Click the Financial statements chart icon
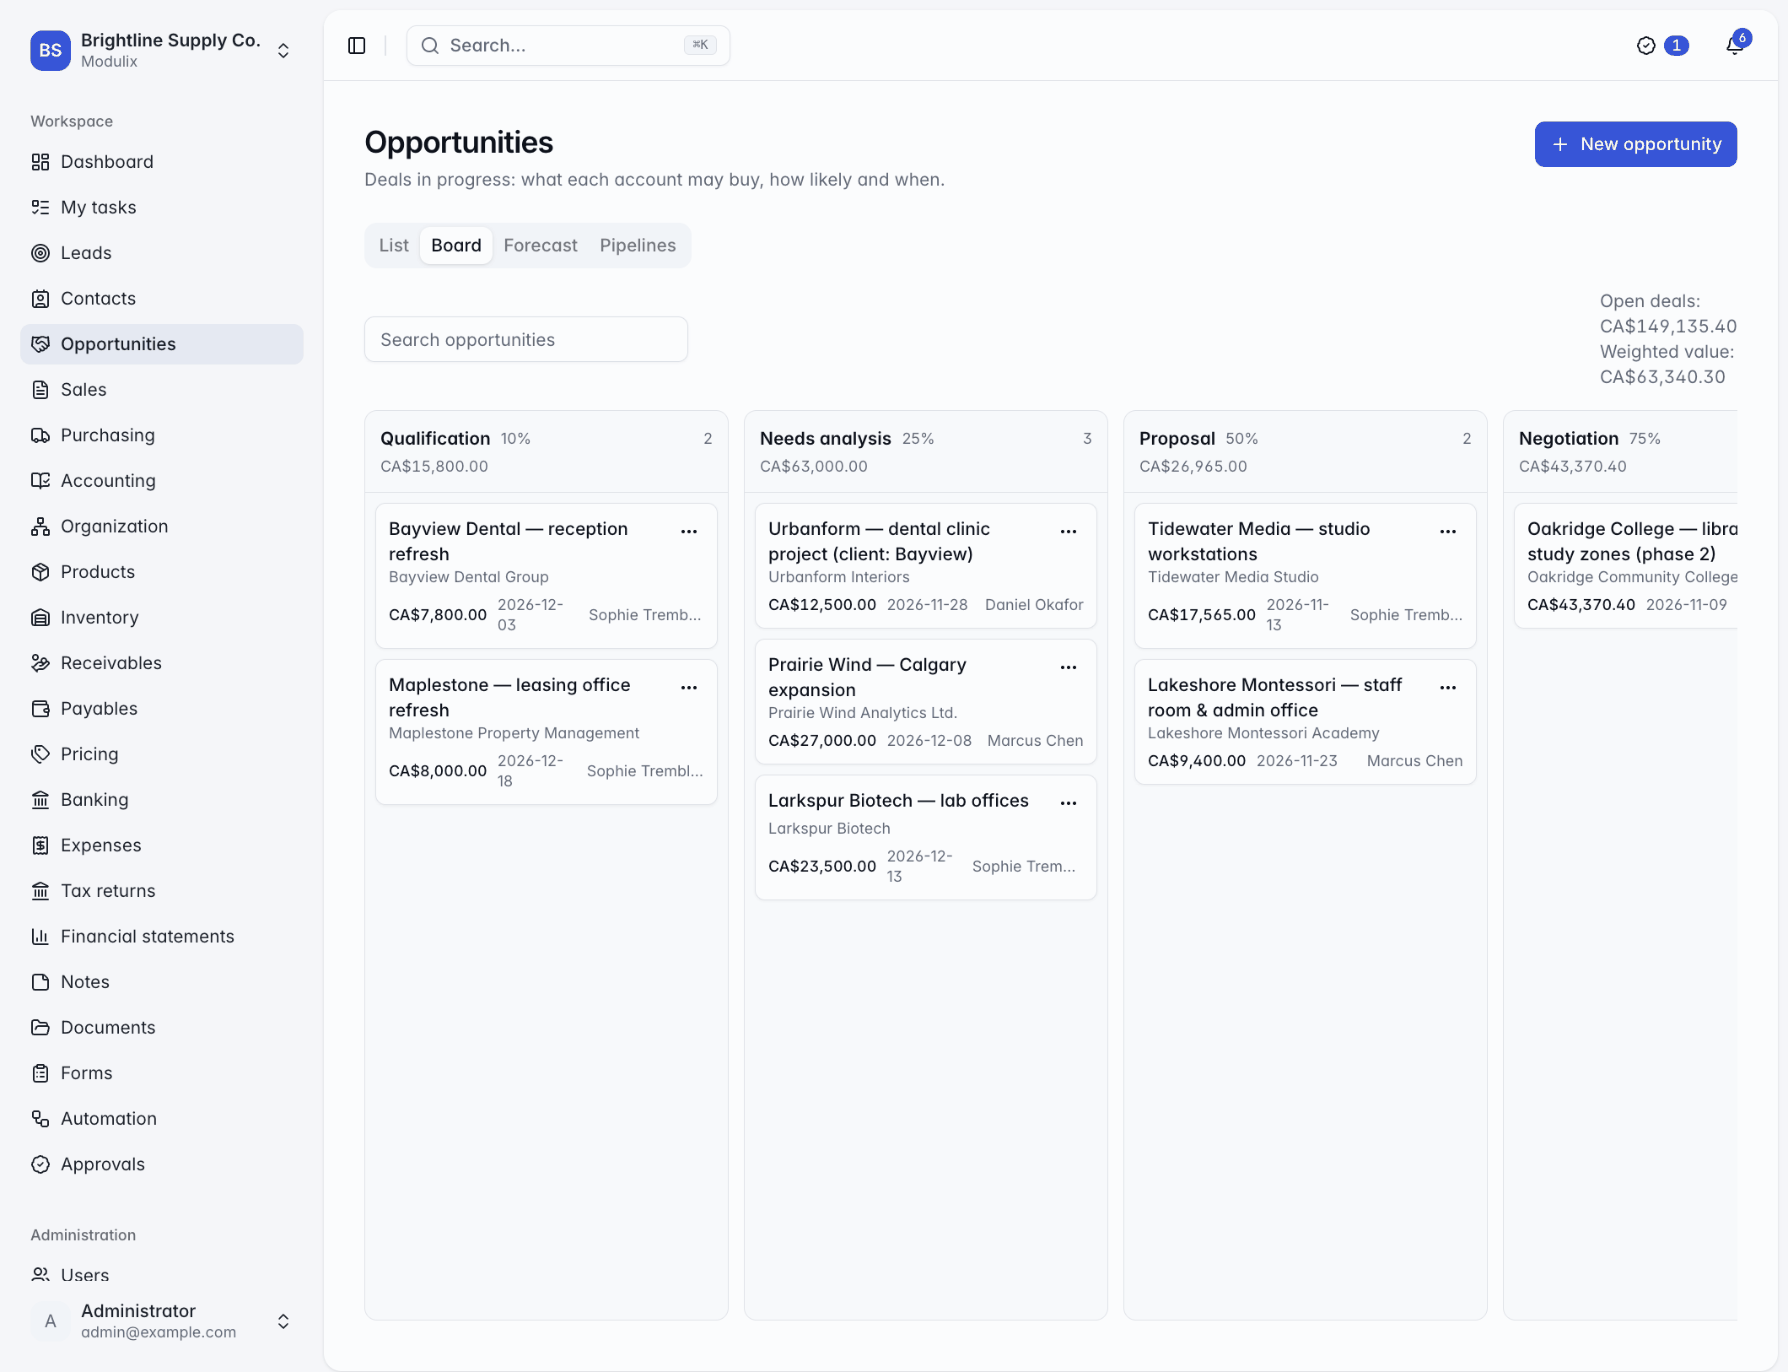Viewport: 1788px width, 1372px height. tap(40, 936)
